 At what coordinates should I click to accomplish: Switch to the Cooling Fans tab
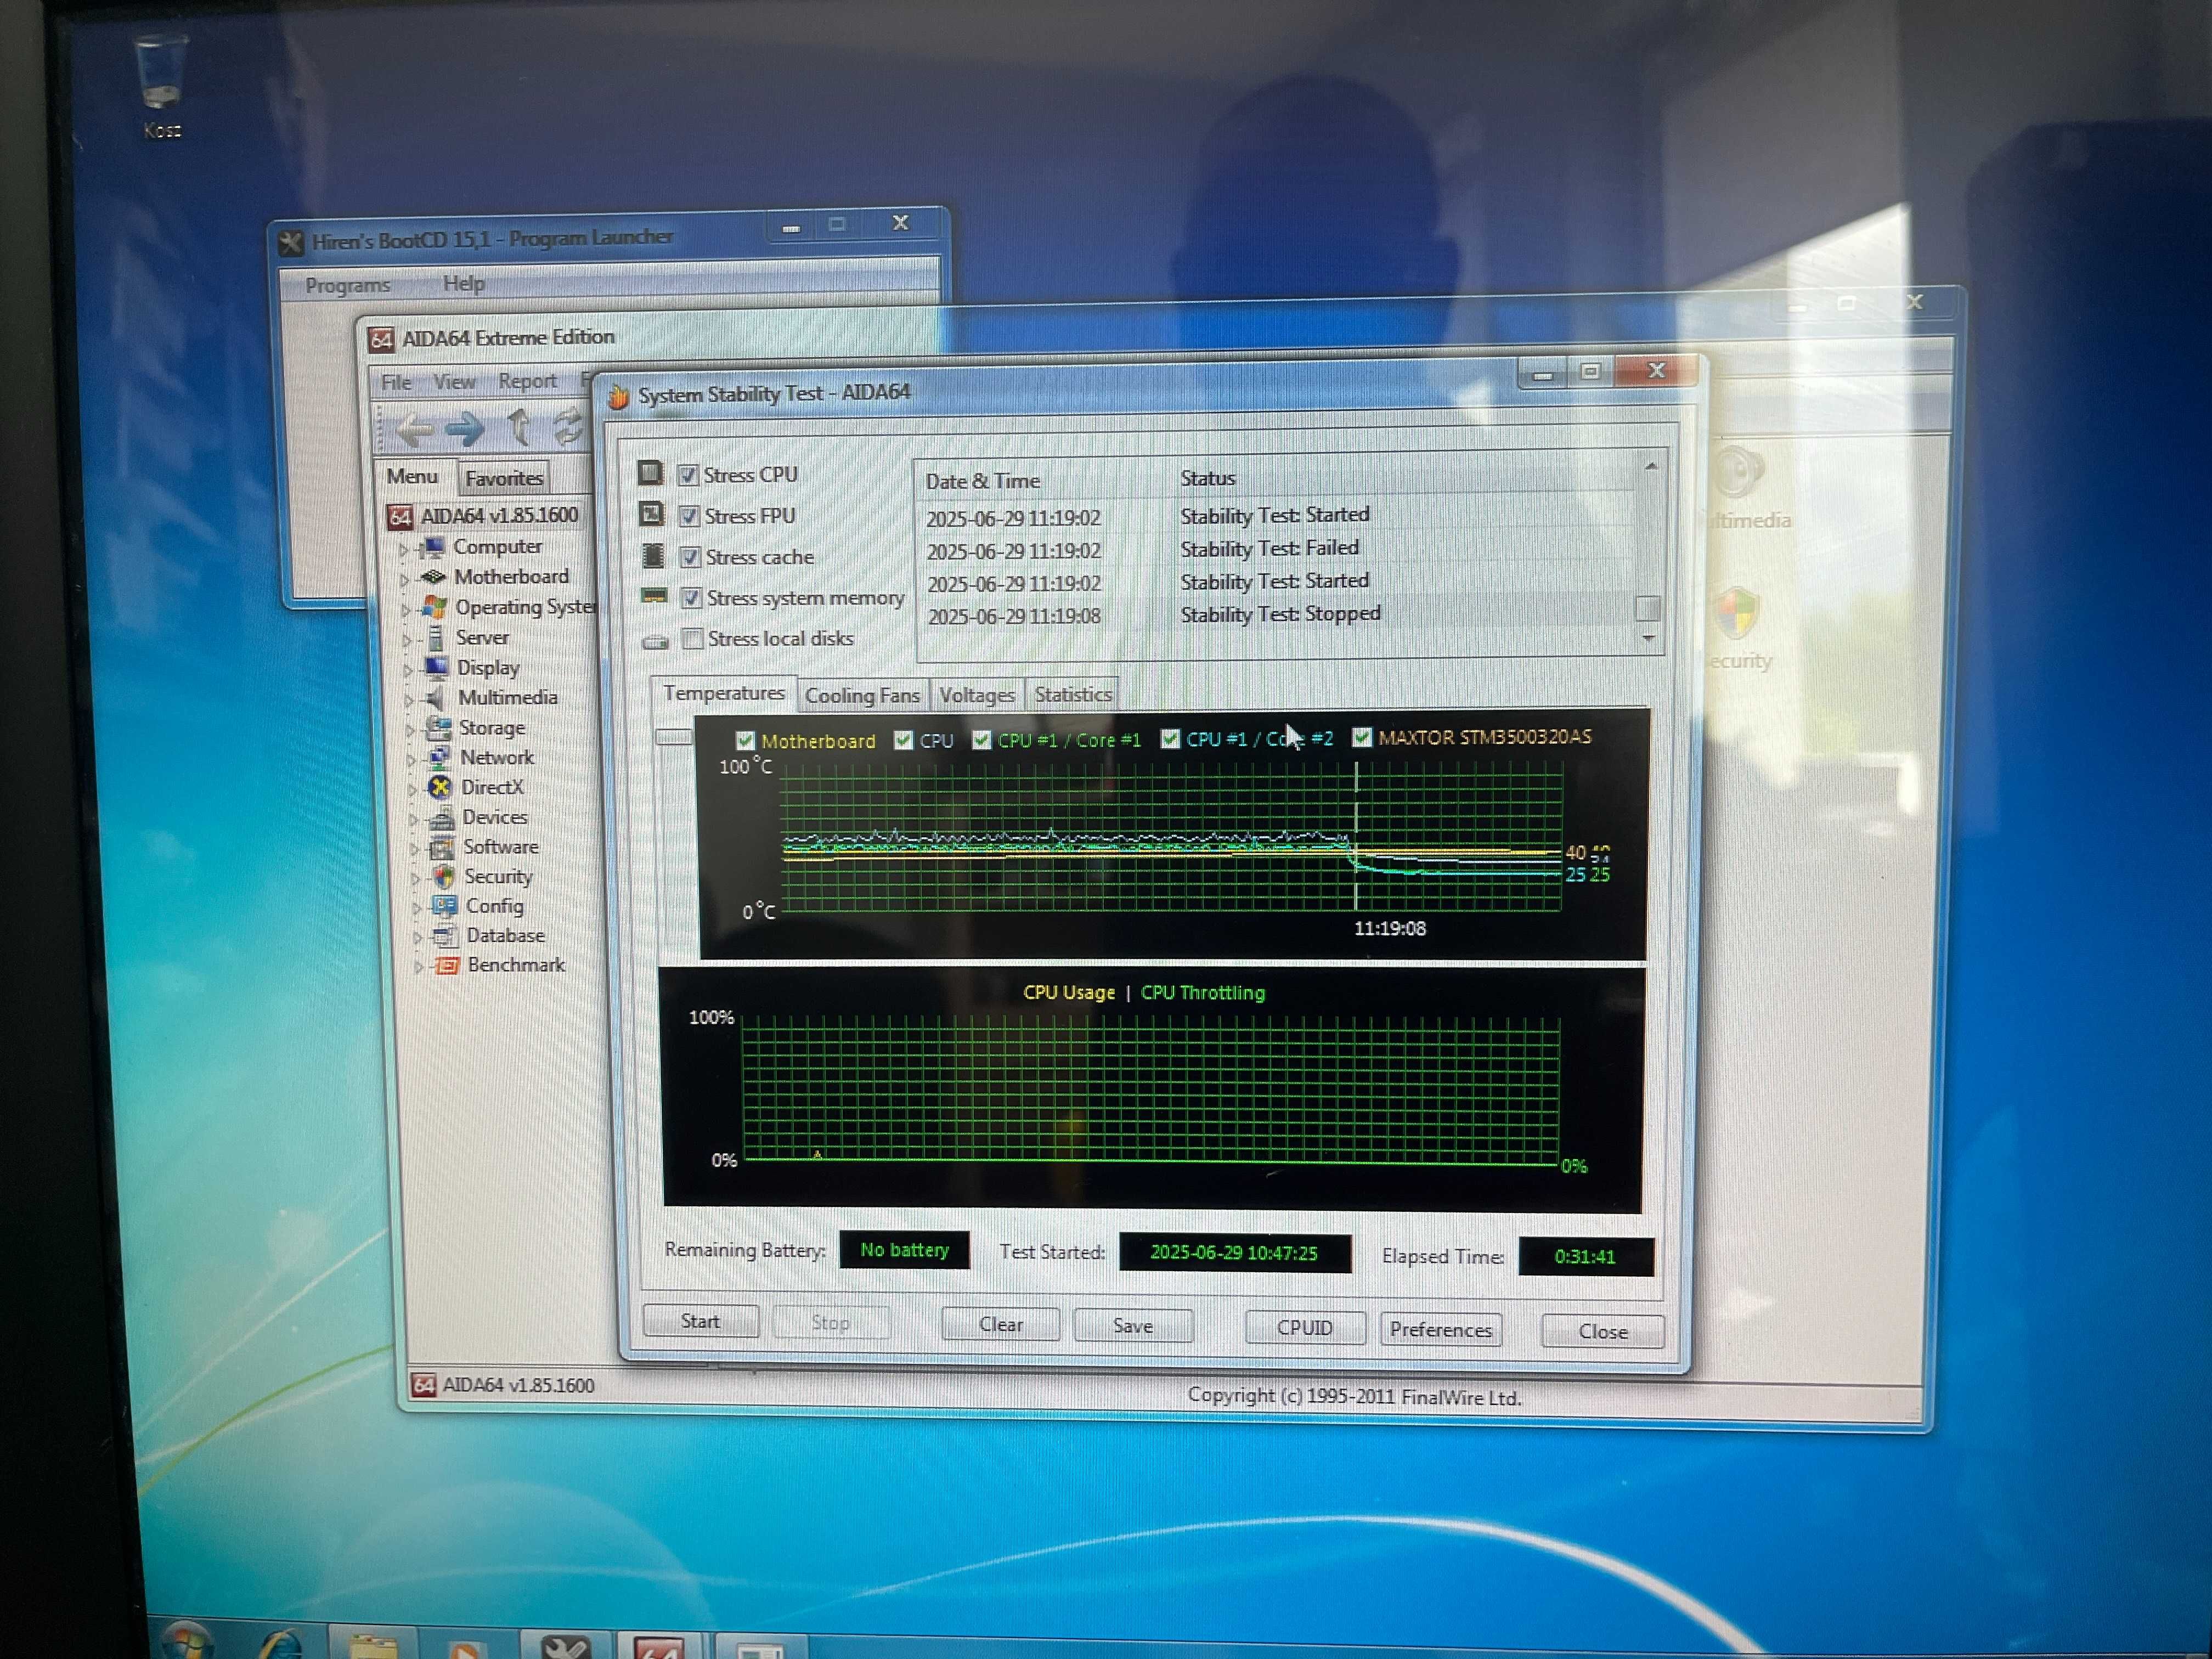tap(862, 696)
